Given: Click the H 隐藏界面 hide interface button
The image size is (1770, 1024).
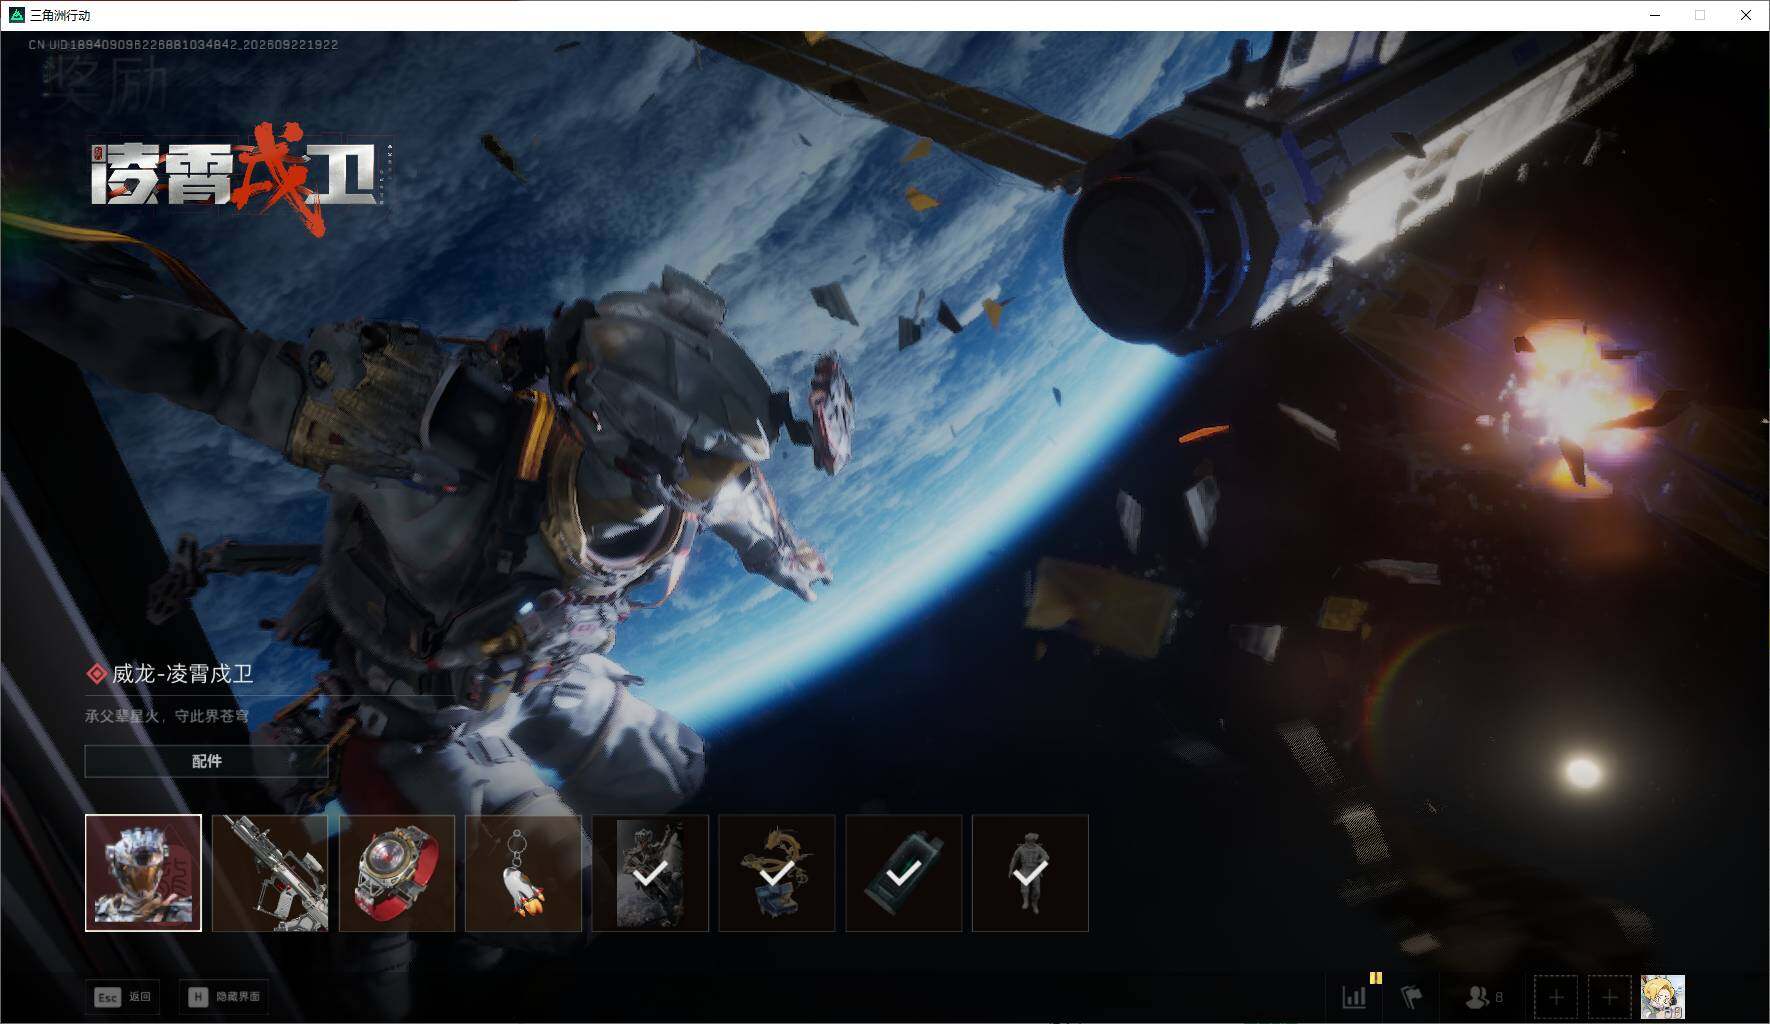Looking at the screenshot, I should 225,997.
